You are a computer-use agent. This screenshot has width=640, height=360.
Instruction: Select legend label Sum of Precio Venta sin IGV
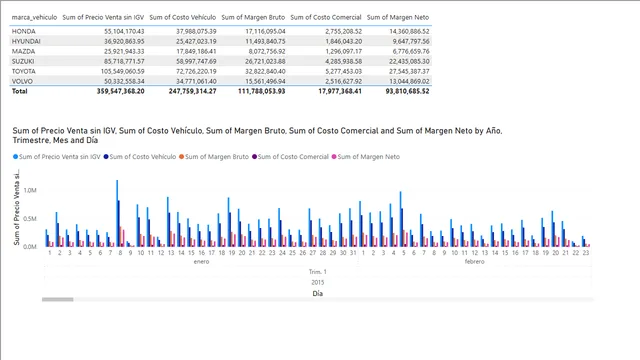(x=60, y=157)
